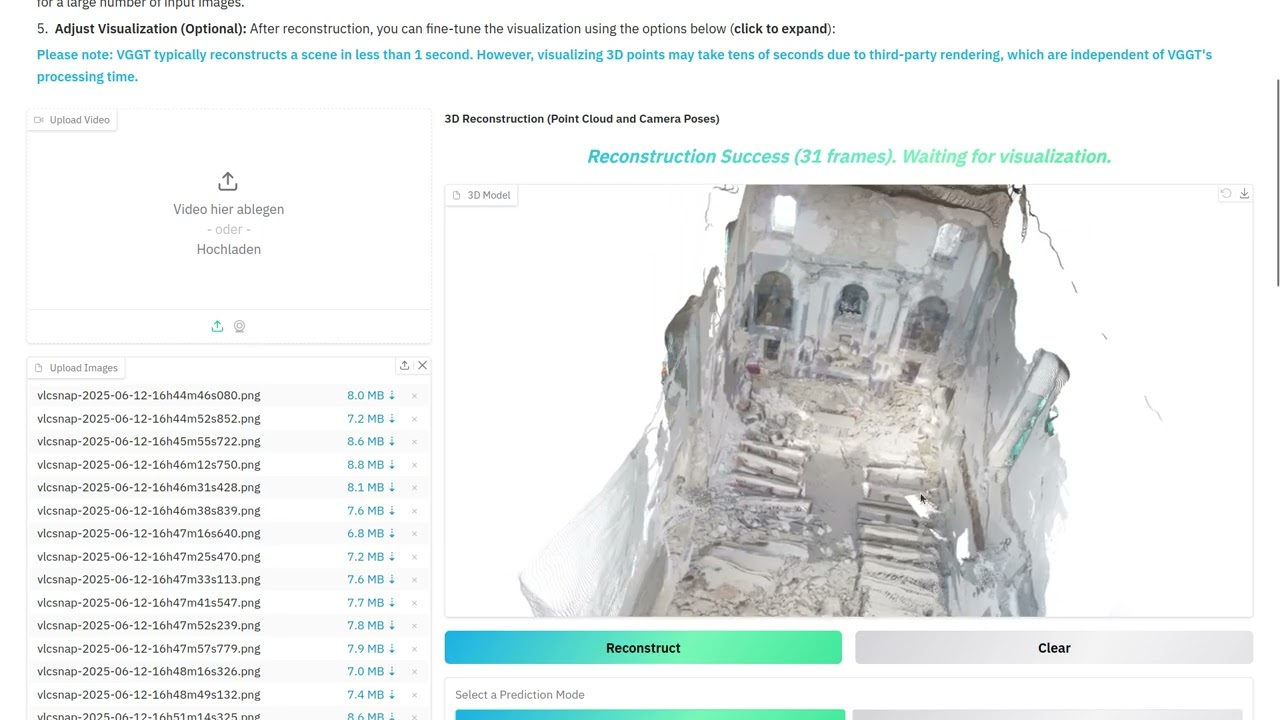
Task: Remove vlcsnap-2025-06-12-16h44m46s080.png with its X
Action: click(x=414, y=396)
